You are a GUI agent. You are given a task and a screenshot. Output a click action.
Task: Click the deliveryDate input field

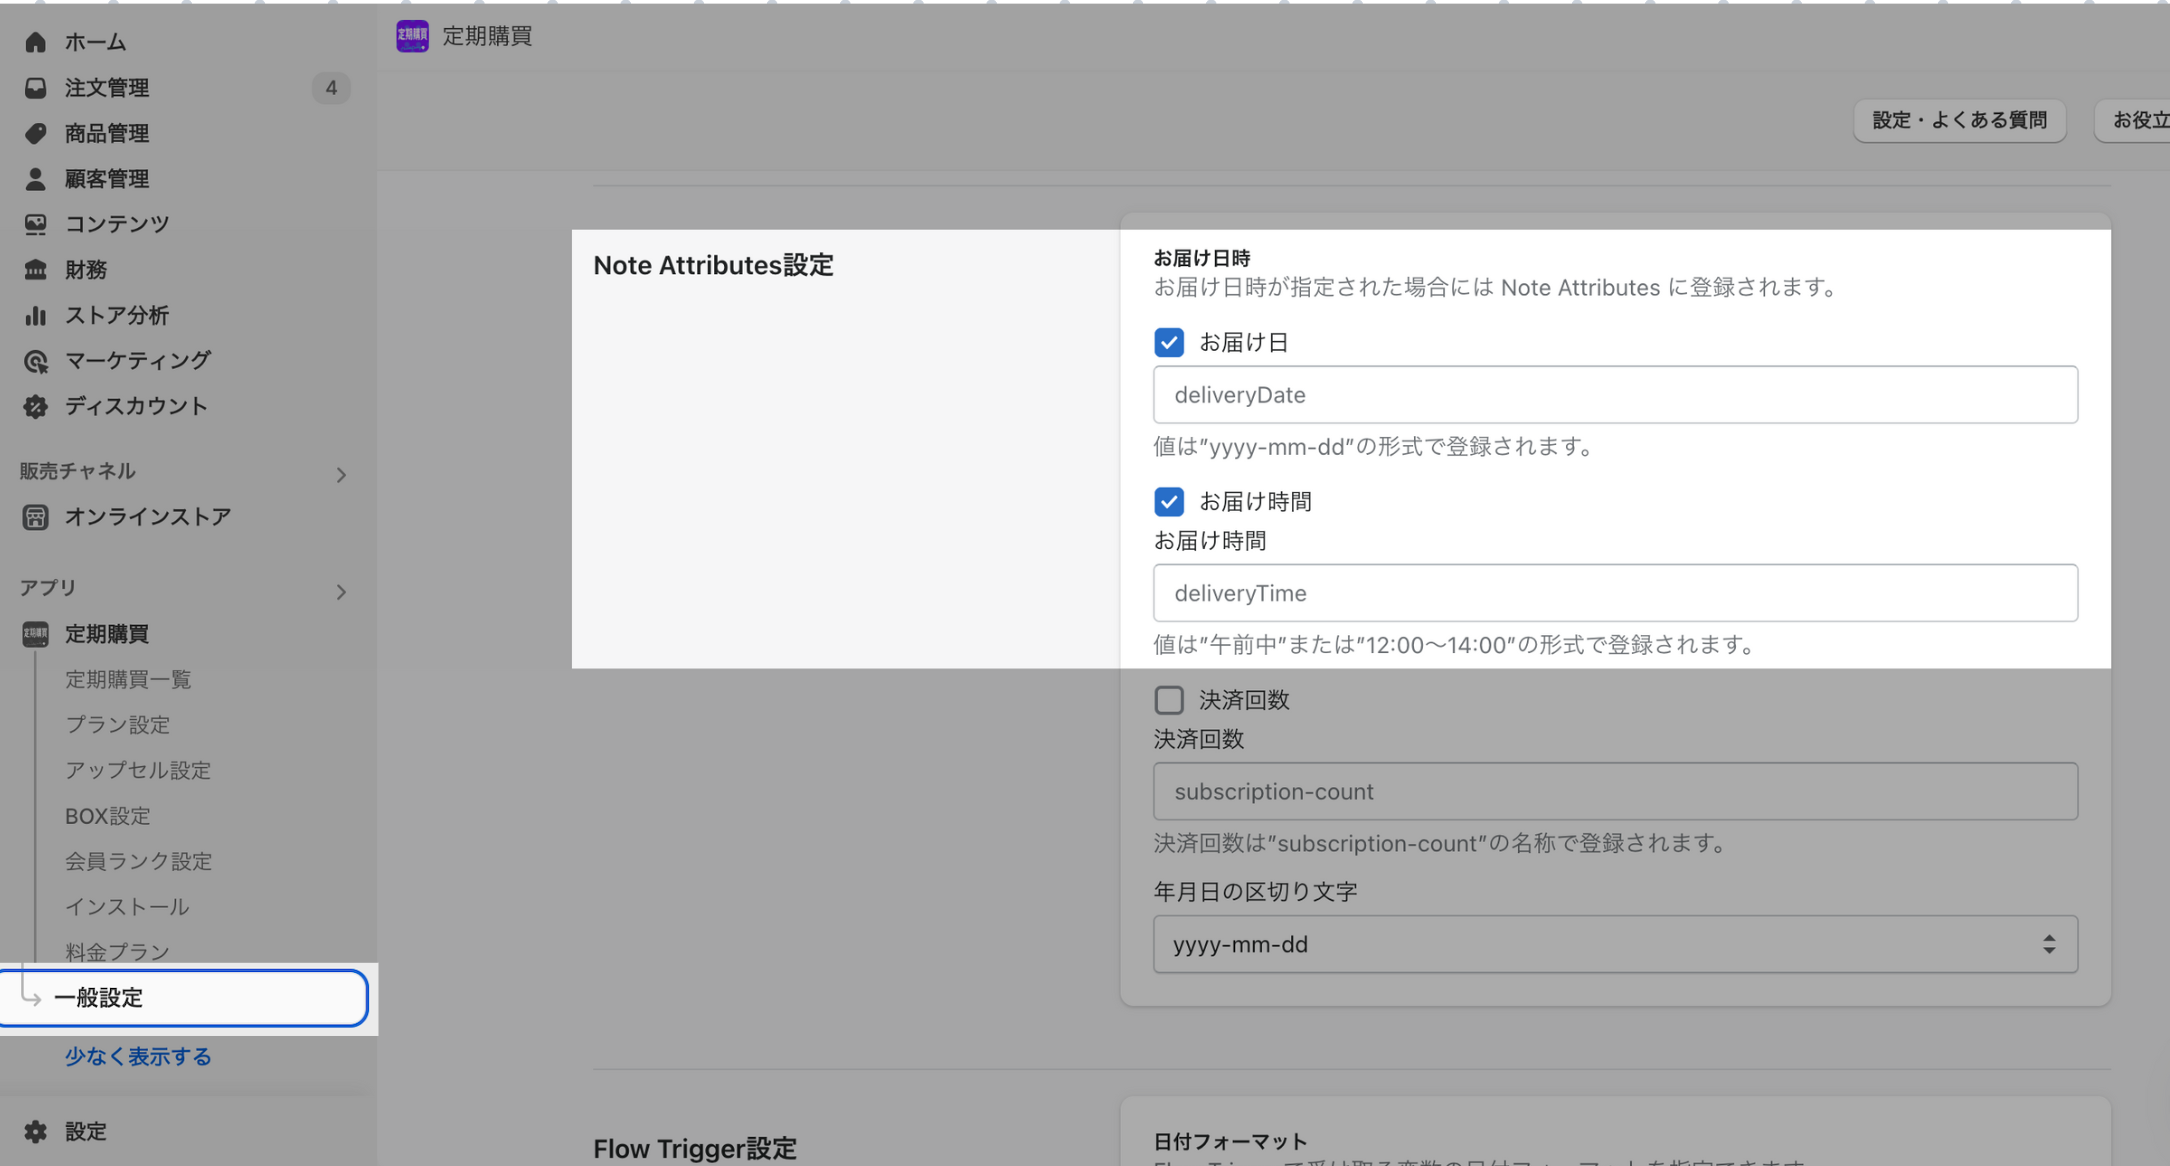coord(1615,395)
